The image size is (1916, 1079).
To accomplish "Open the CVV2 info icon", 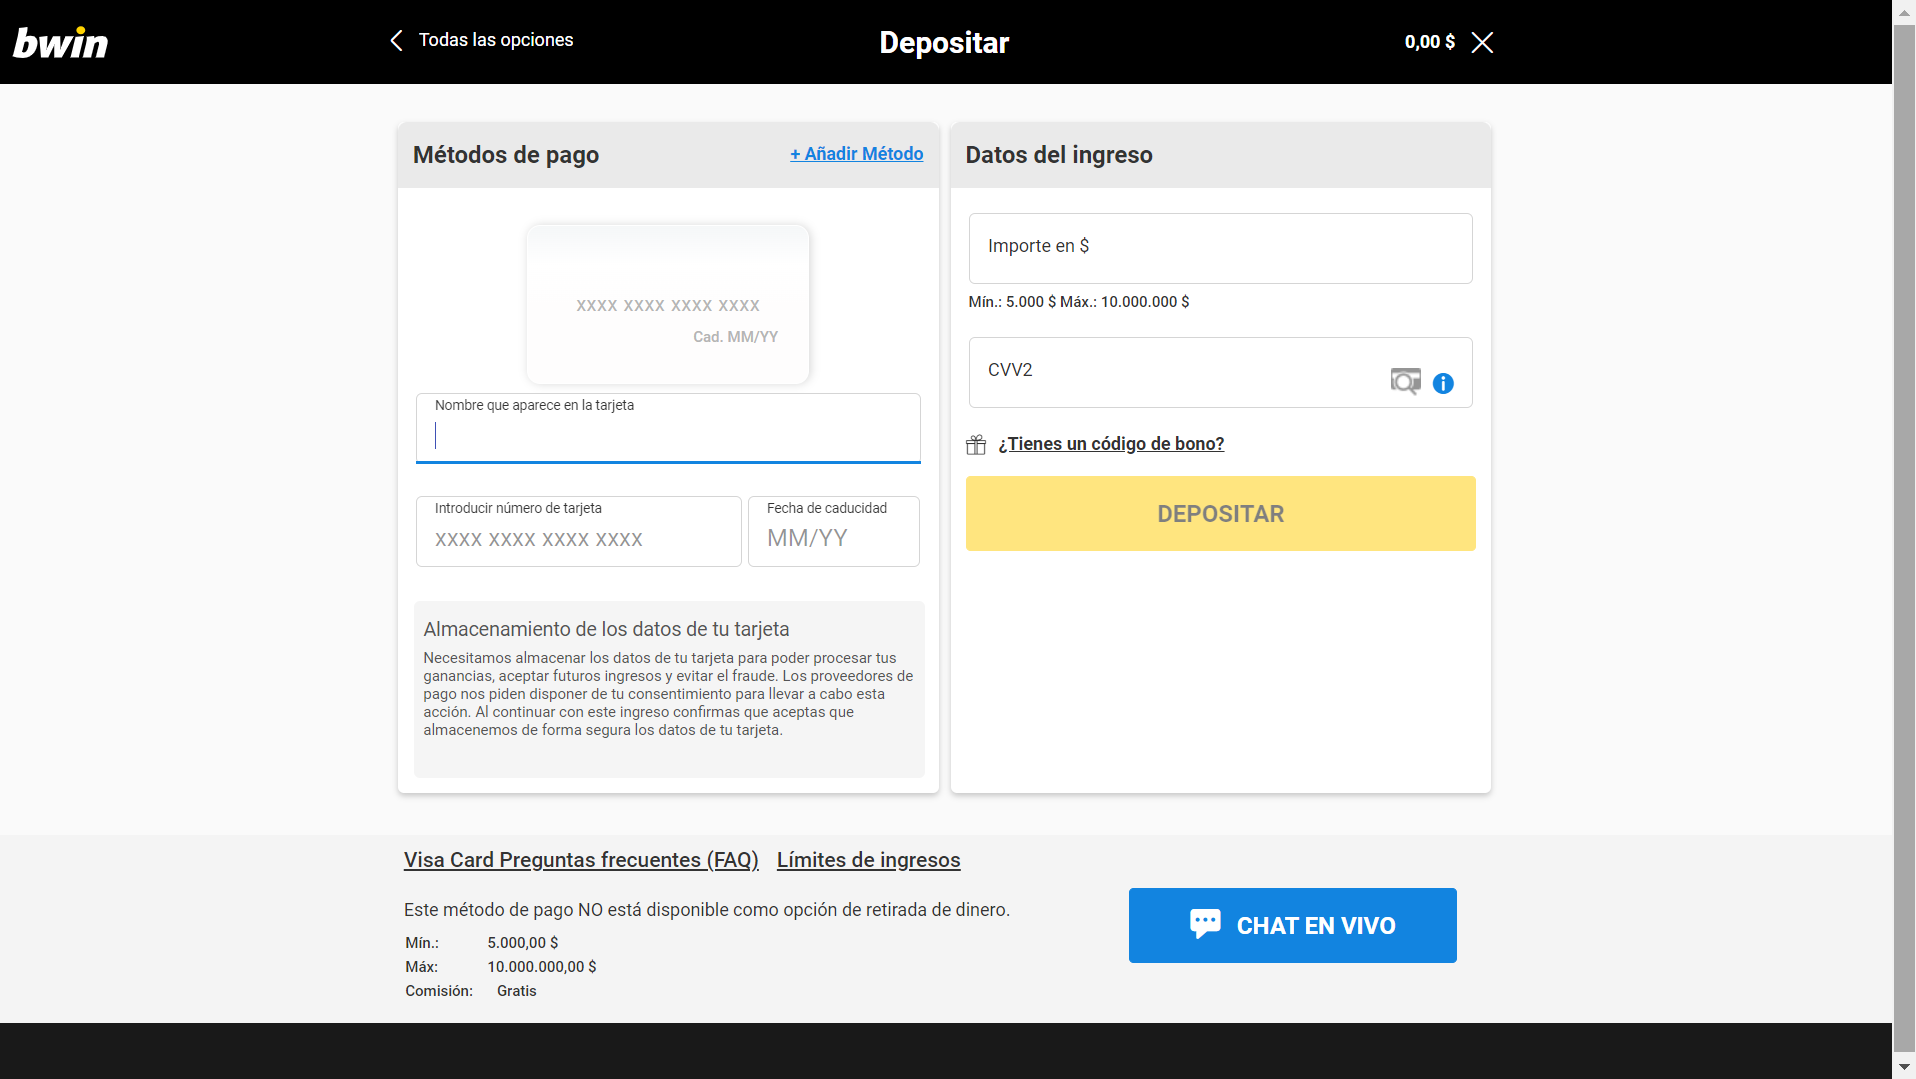I will point(1443,383).
